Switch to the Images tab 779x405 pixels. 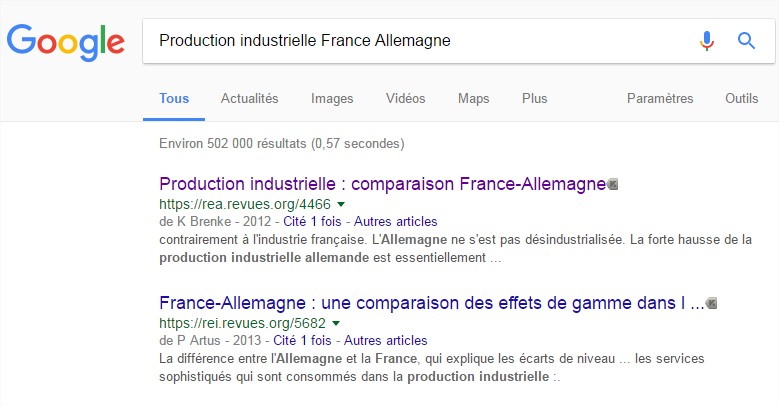pyautogui.click(x=332, y=98)
